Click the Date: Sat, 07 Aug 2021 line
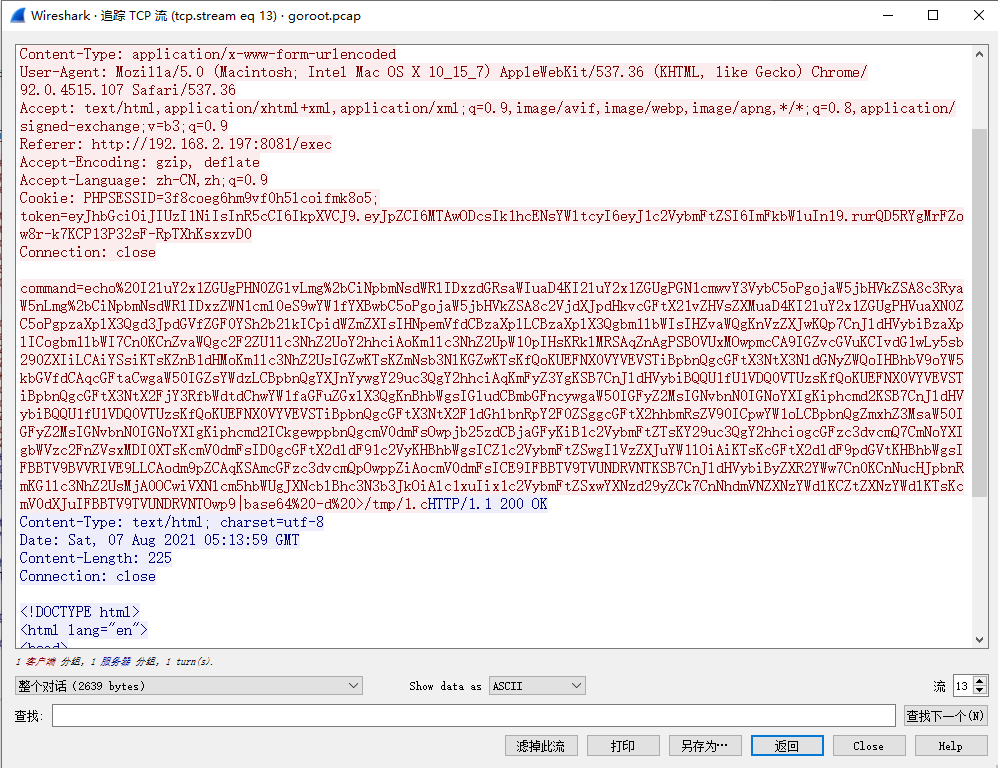This screenshot has width=998, height=768. tap(159, 540)
